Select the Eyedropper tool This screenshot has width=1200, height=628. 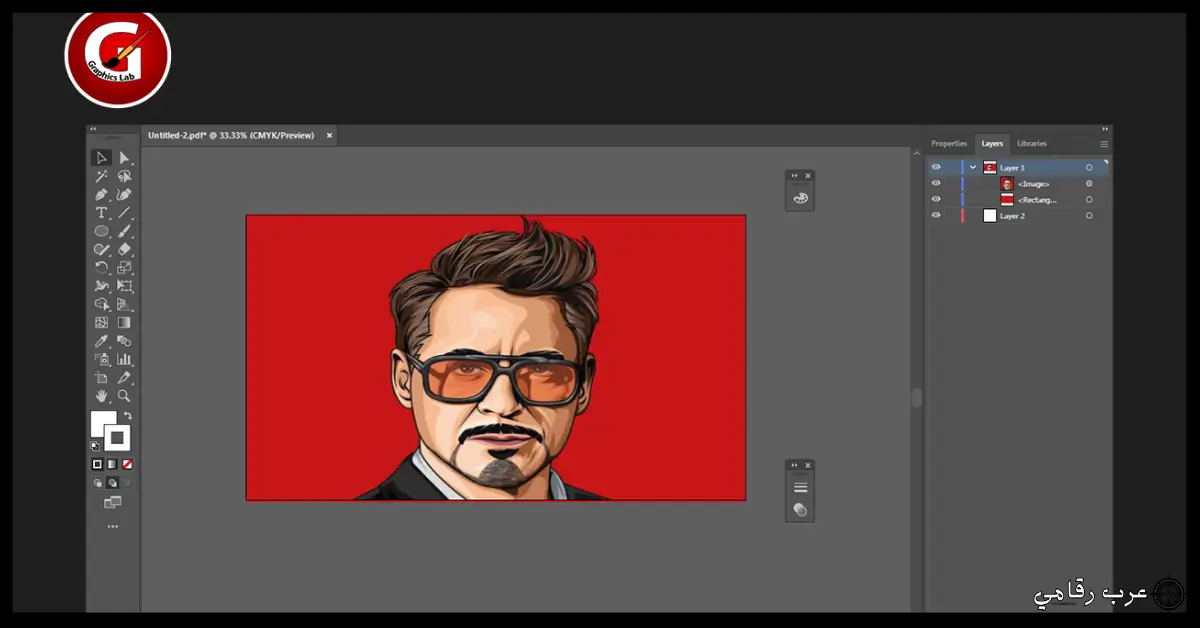coord(100,340)
